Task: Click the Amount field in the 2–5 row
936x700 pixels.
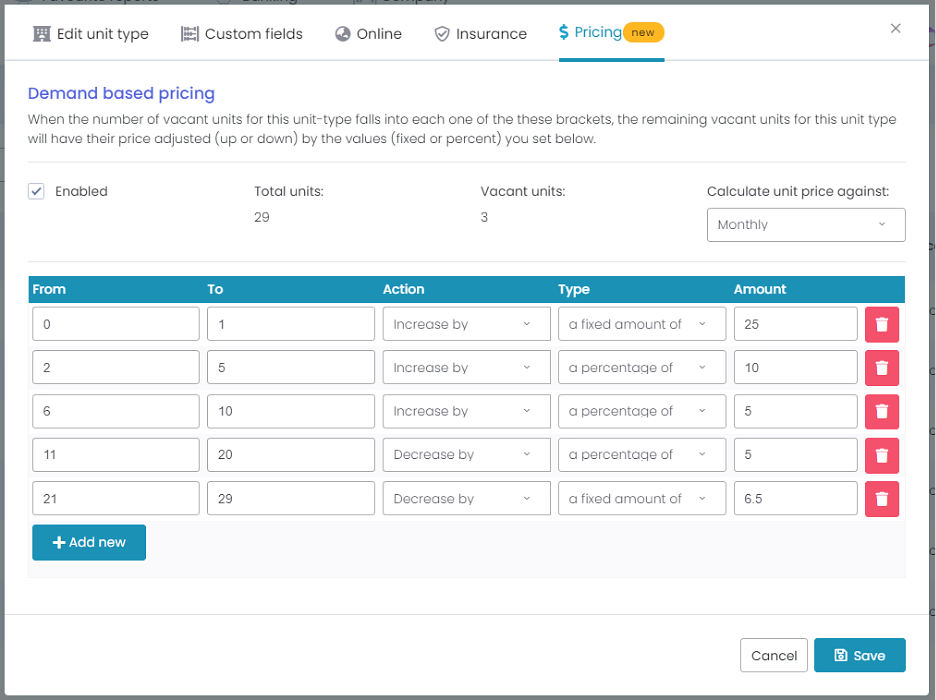Action: pyautogui.click(x=796, y=368)
